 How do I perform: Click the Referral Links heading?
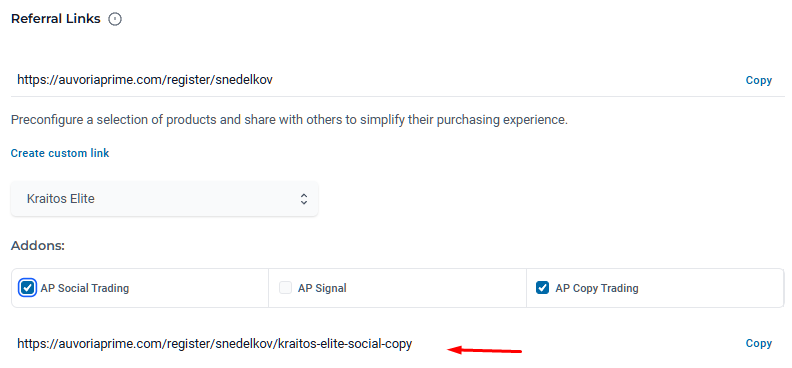pyautogui.click(x=56, y=19)
